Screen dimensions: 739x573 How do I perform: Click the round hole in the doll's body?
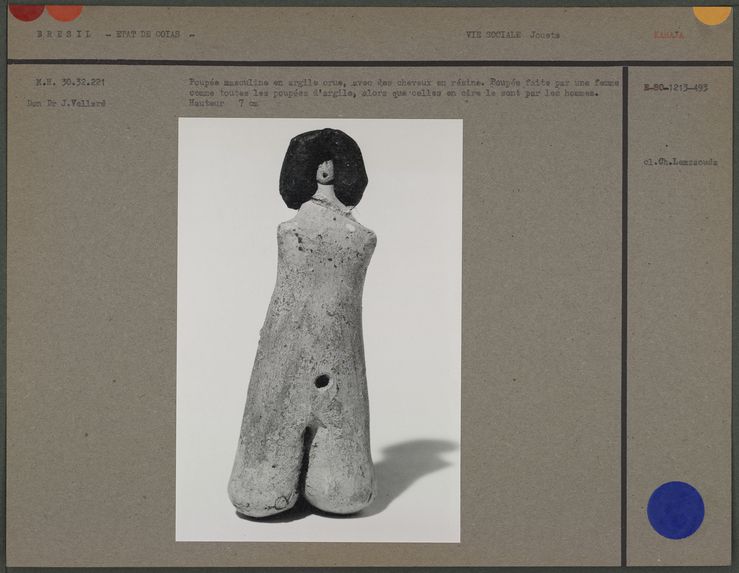[322, 381]
